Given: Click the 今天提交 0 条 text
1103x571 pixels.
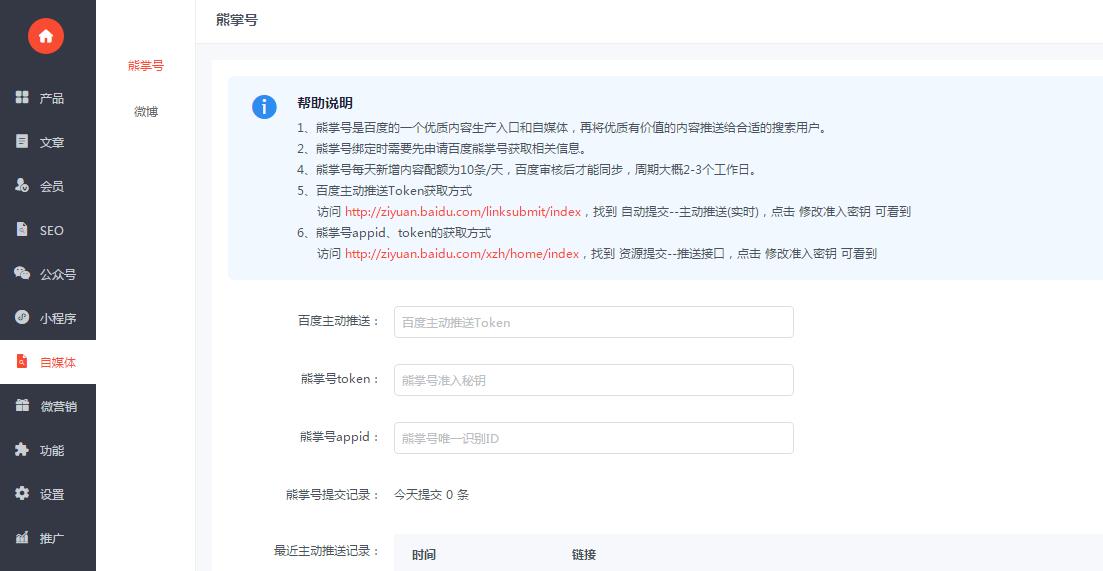Looking at the screenshot, I should (431, 494).
